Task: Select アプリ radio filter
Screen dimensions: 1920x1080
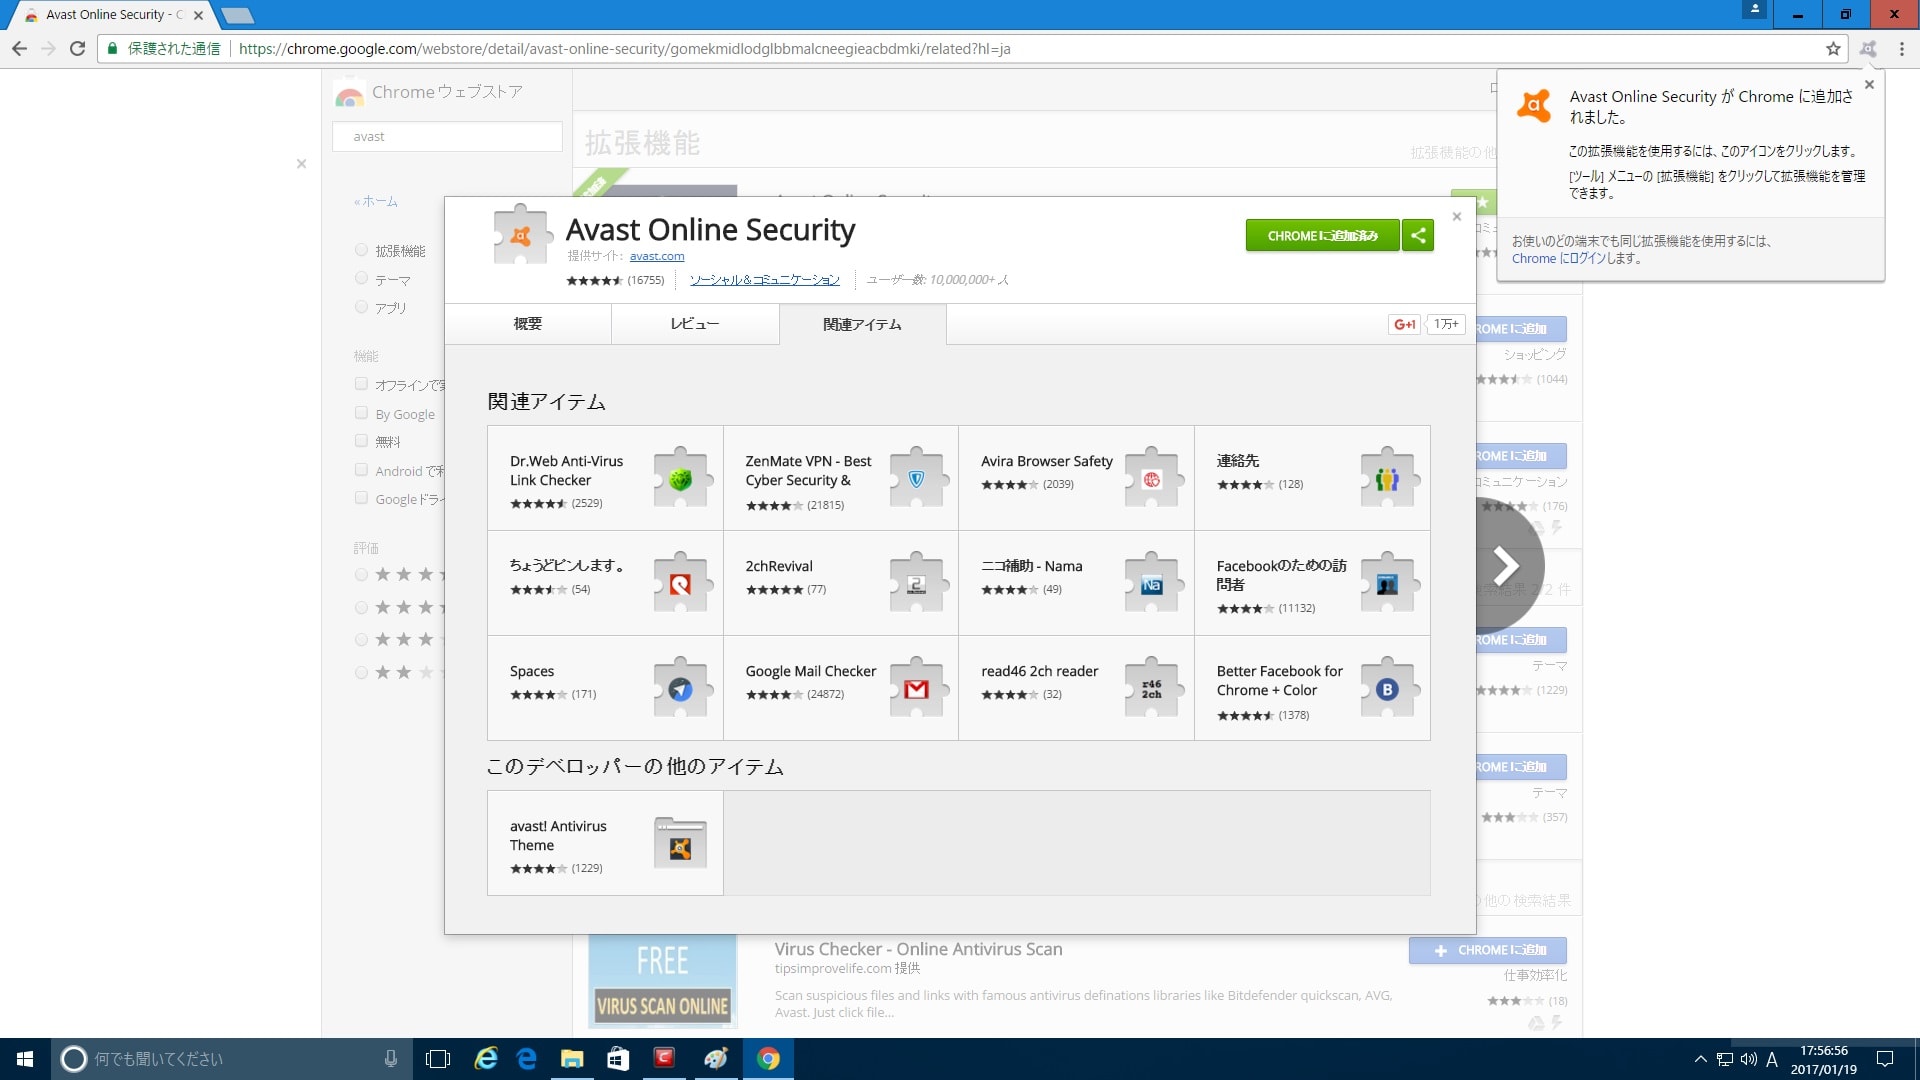Action: (x=362, y=307)
